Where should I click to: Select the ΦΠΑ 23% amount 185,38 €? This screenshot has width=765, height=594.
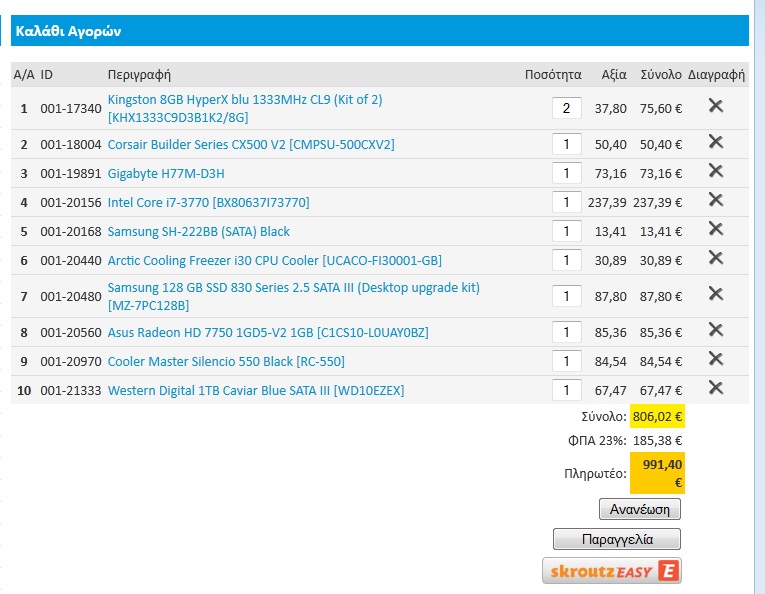pos(657,441)
